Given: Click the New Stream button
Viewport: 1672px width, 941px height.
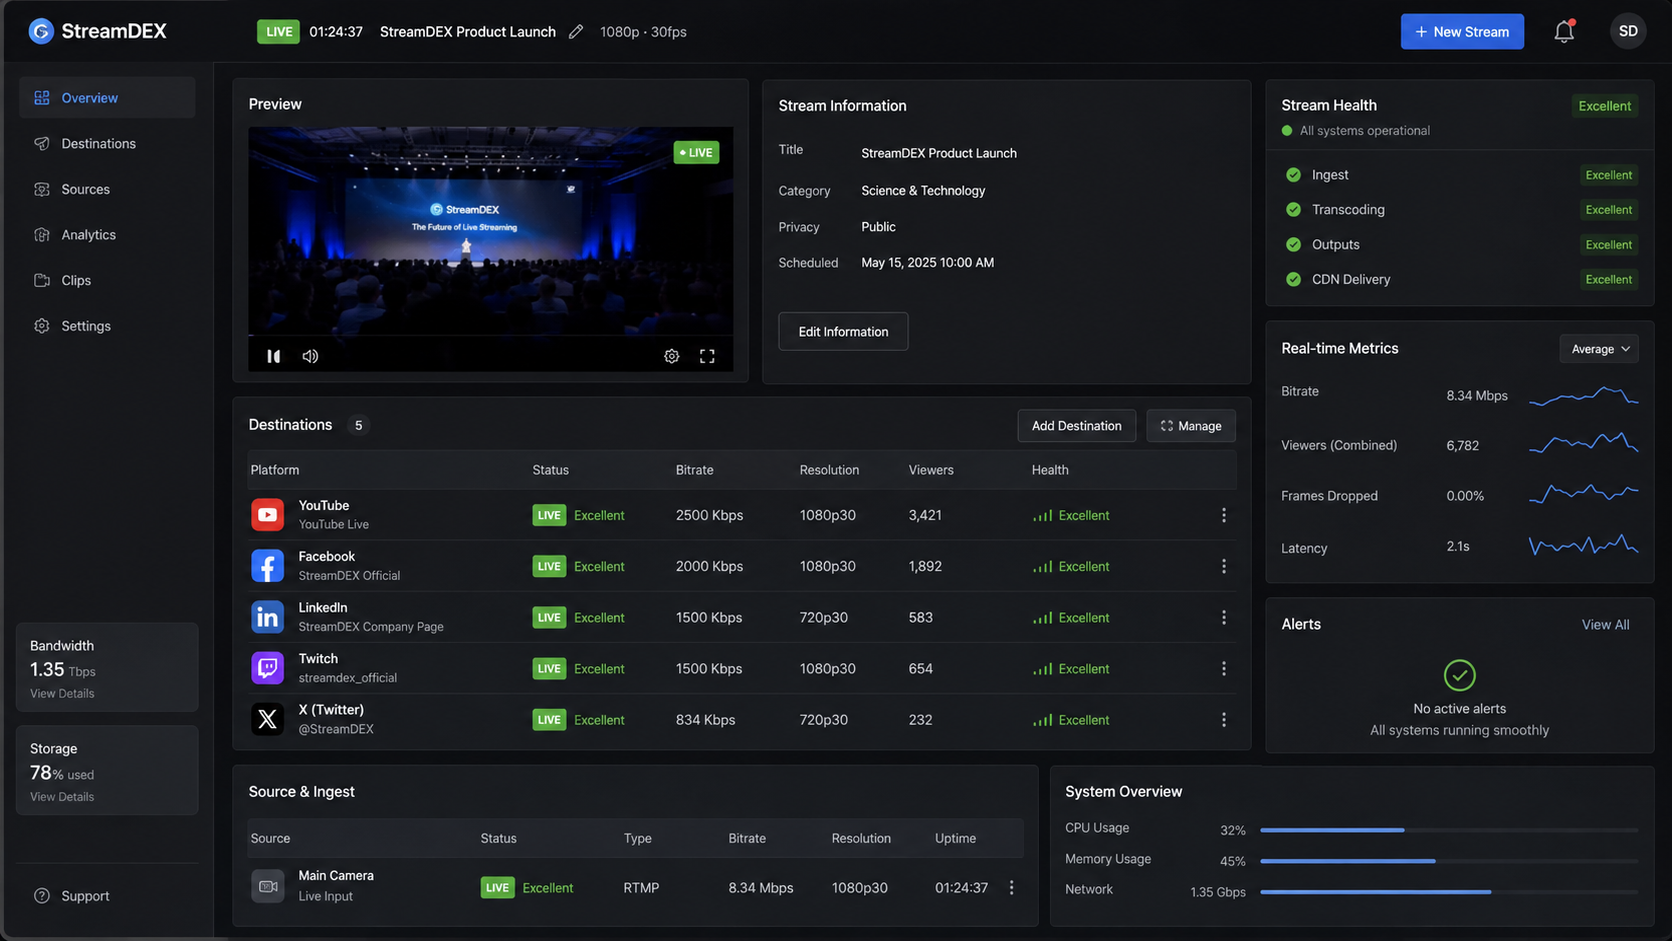Looking at the screenshot, I should coord(1462,32).
